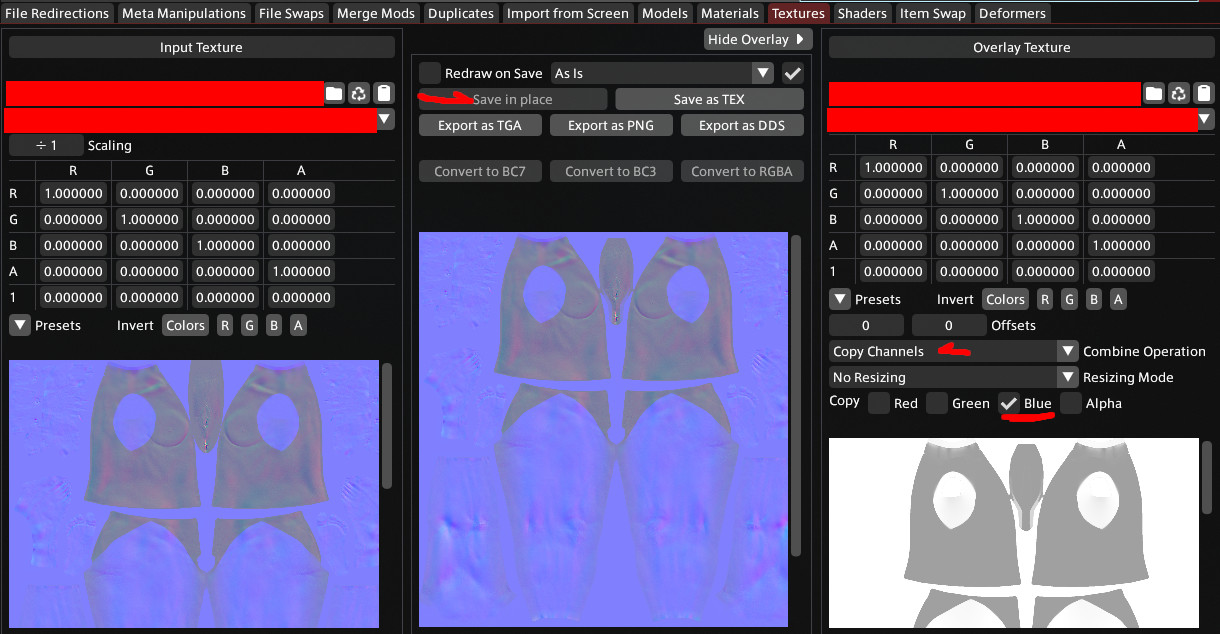Image resolution: width=1220 pixels, height=634 pixels.
Task: Invert A channel of Overlay Texture
Action: [1118, 299]
